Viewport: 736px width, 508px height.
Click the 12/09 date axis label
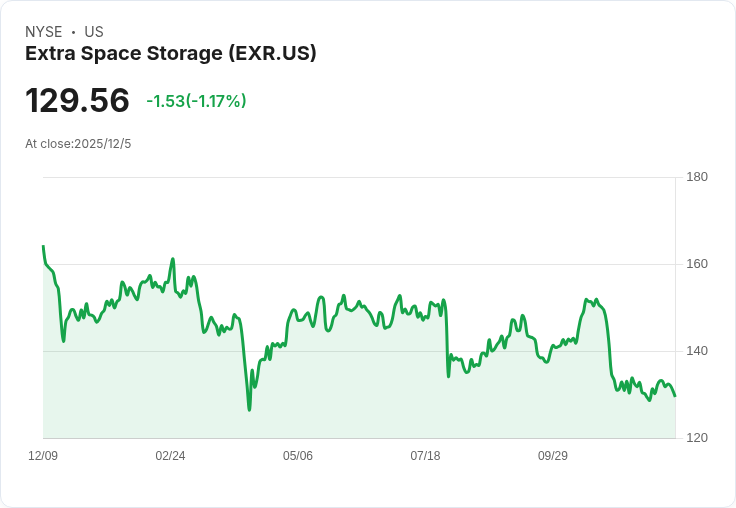click(x=43, y=456)
